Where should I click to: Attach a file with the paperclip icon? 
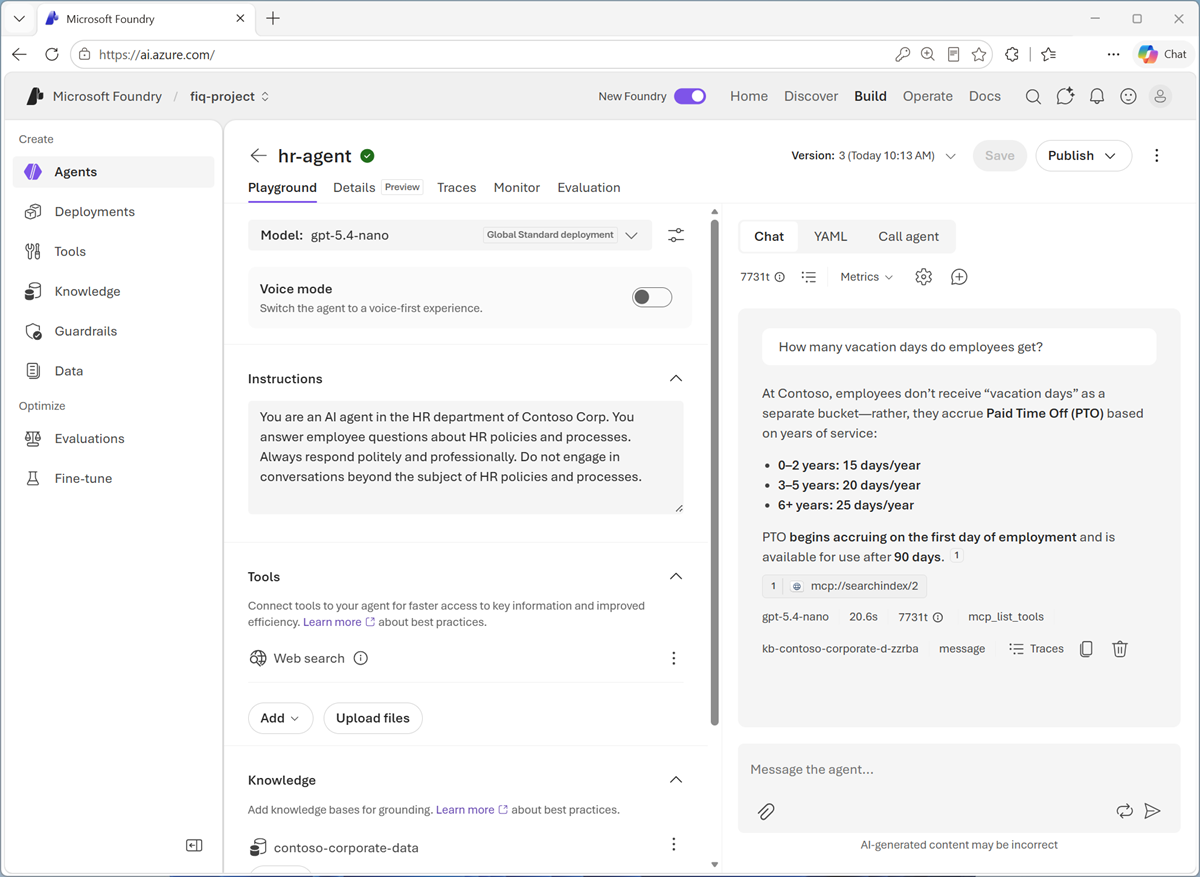coord(766,811)
